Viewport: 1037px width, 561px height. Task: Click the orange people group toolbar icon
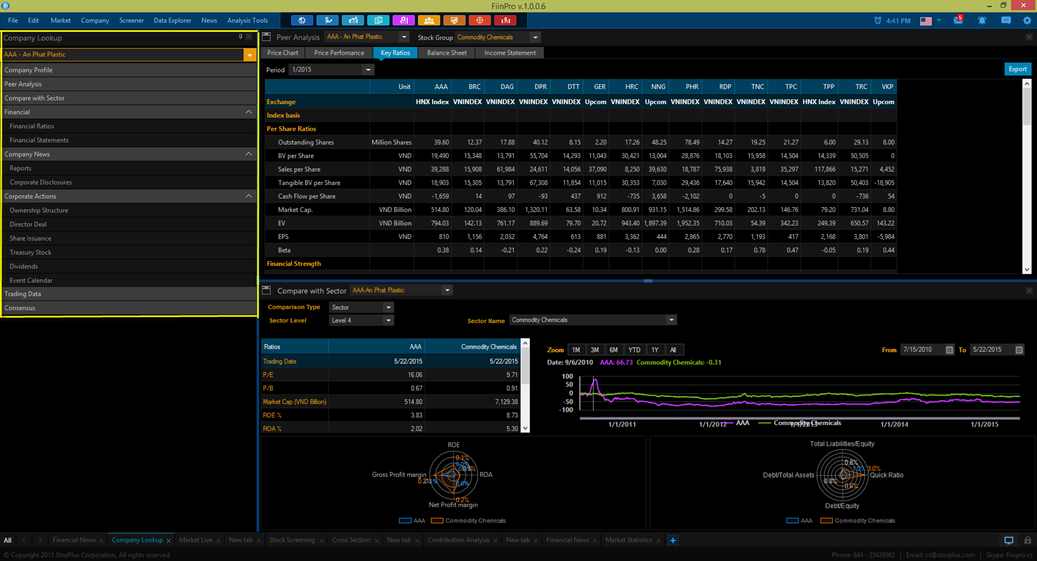click(x=429, y=21)
